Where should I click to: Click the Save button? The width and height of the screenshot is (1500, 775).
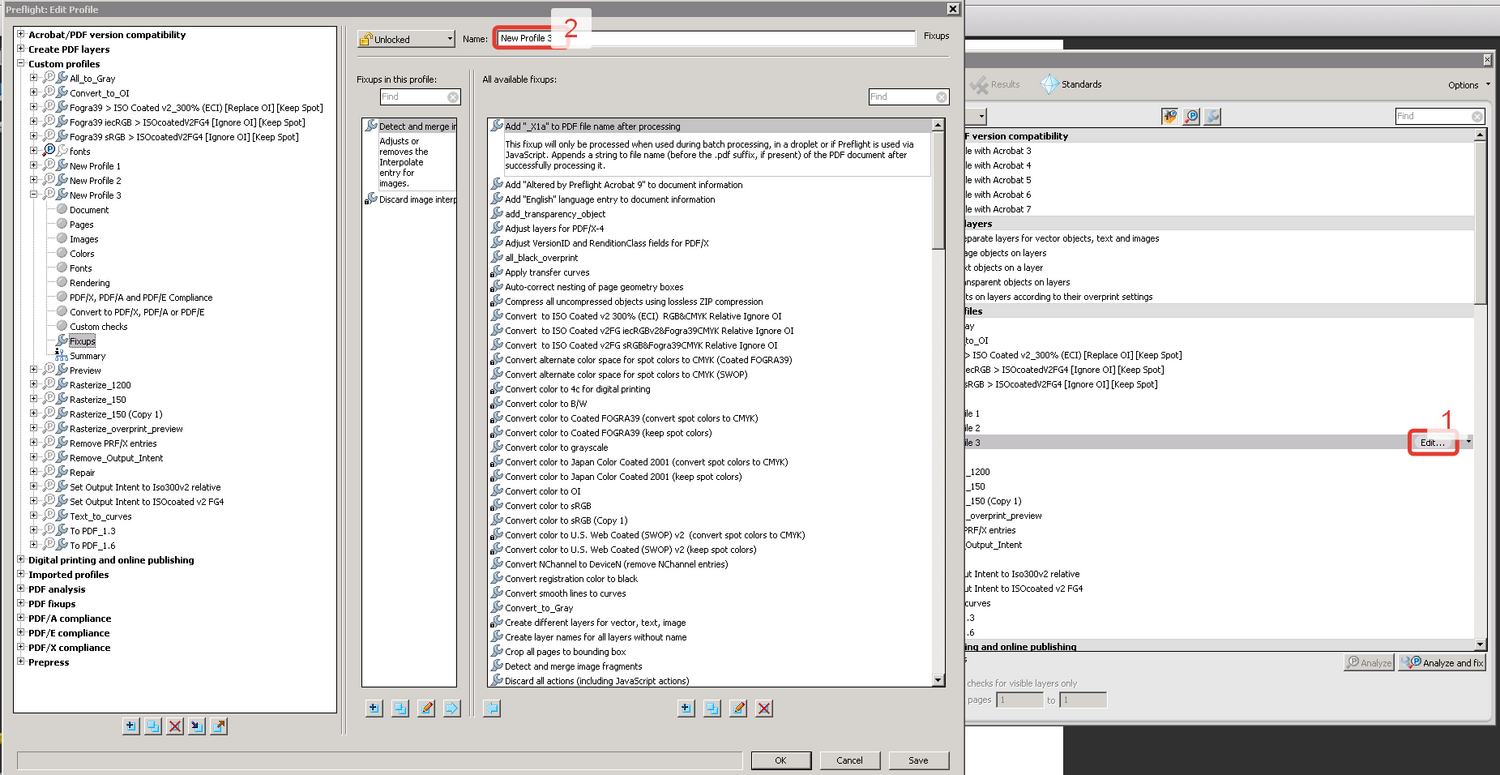918,760
